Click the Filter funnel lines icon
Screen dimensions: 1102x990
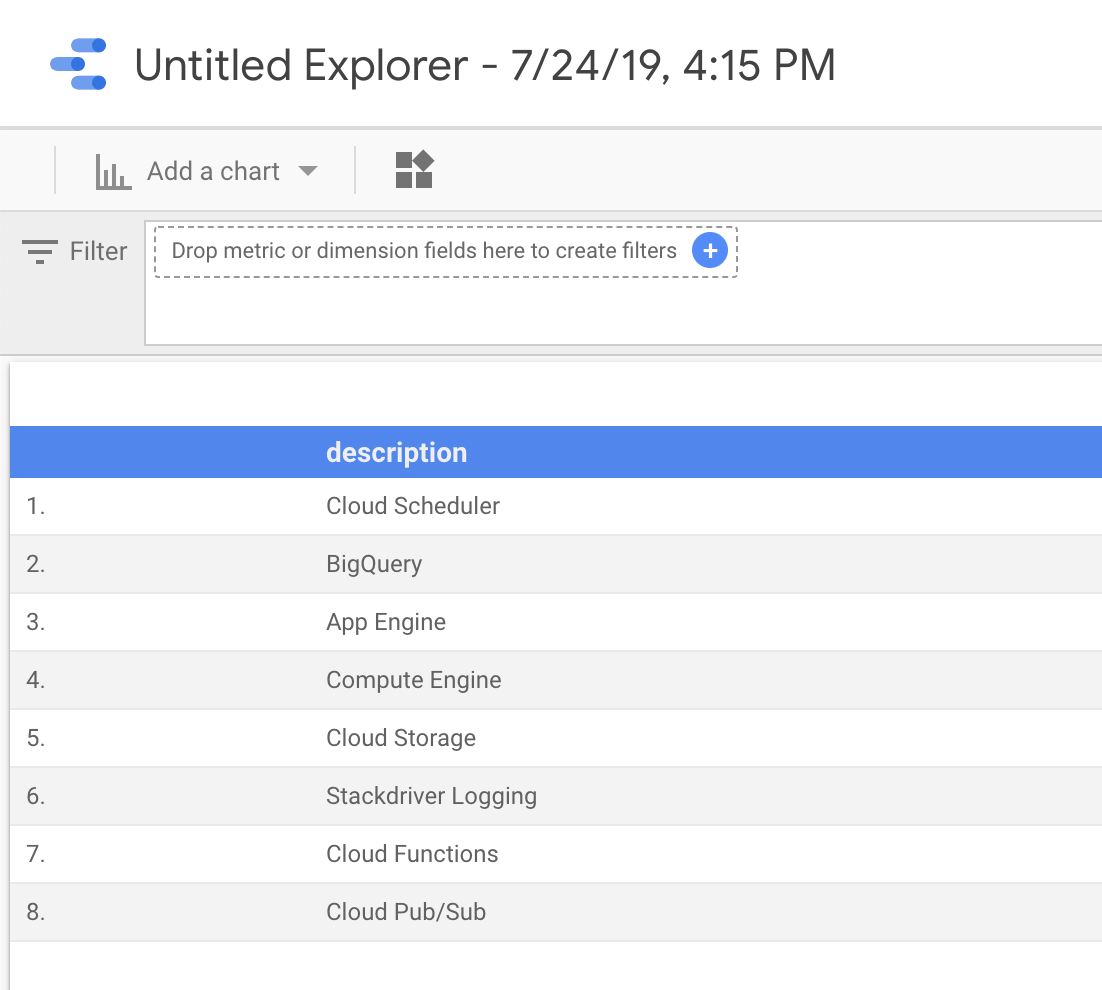(x=40, y=252)
